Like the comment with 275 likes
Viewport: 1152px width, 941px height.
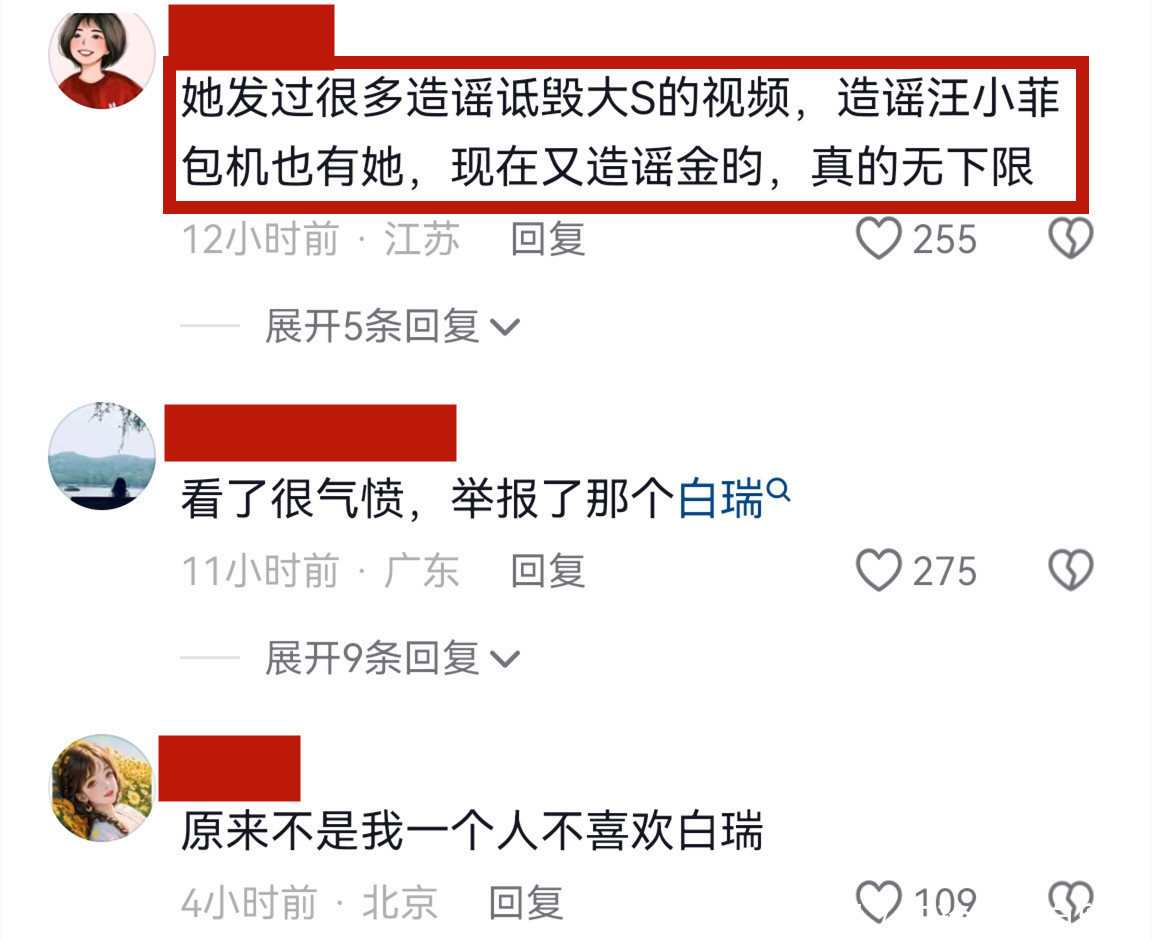[879, 570]
